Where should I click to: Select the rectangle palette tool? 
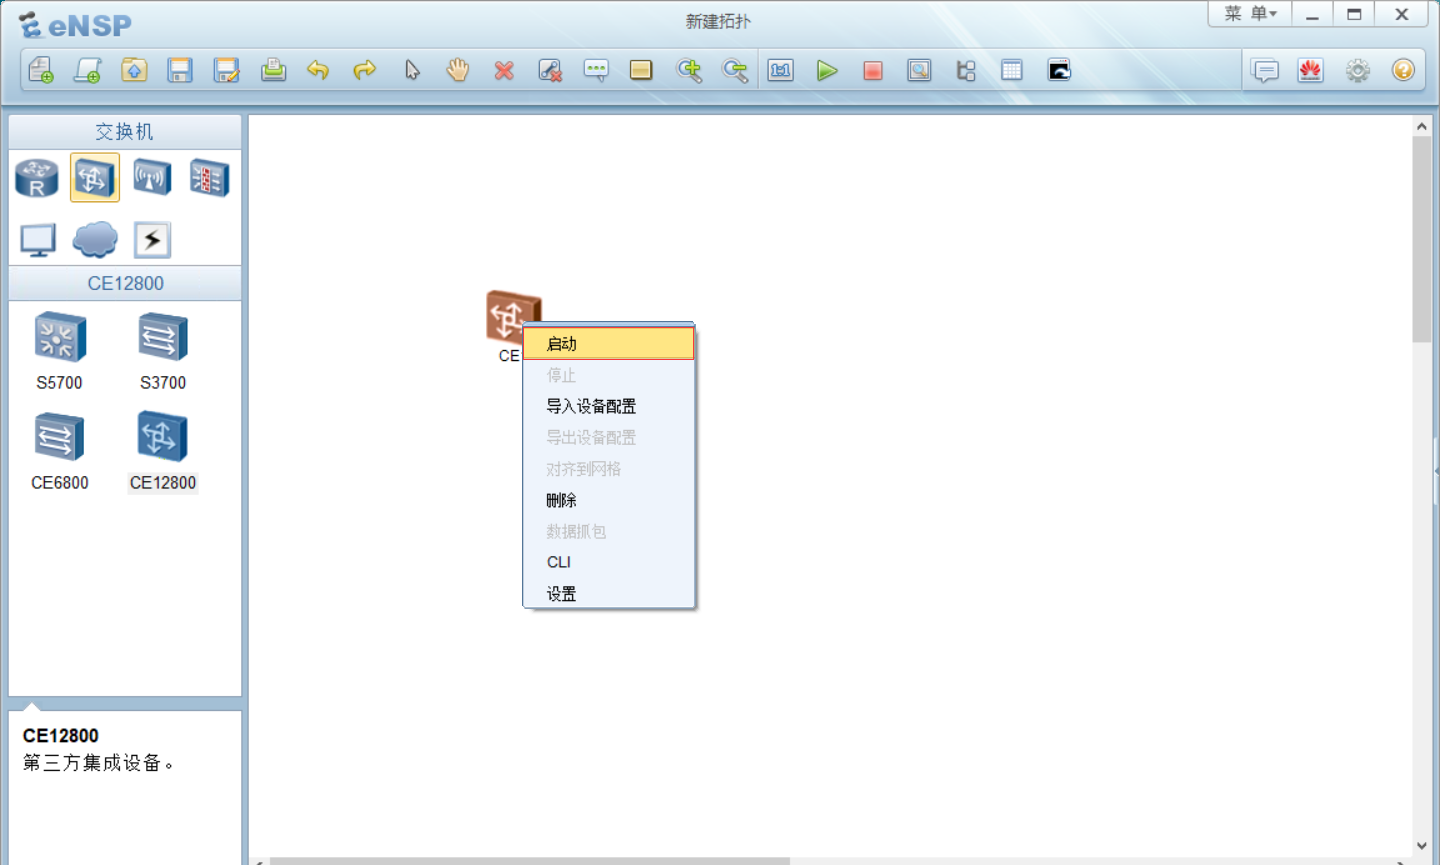tap(641, 70)
